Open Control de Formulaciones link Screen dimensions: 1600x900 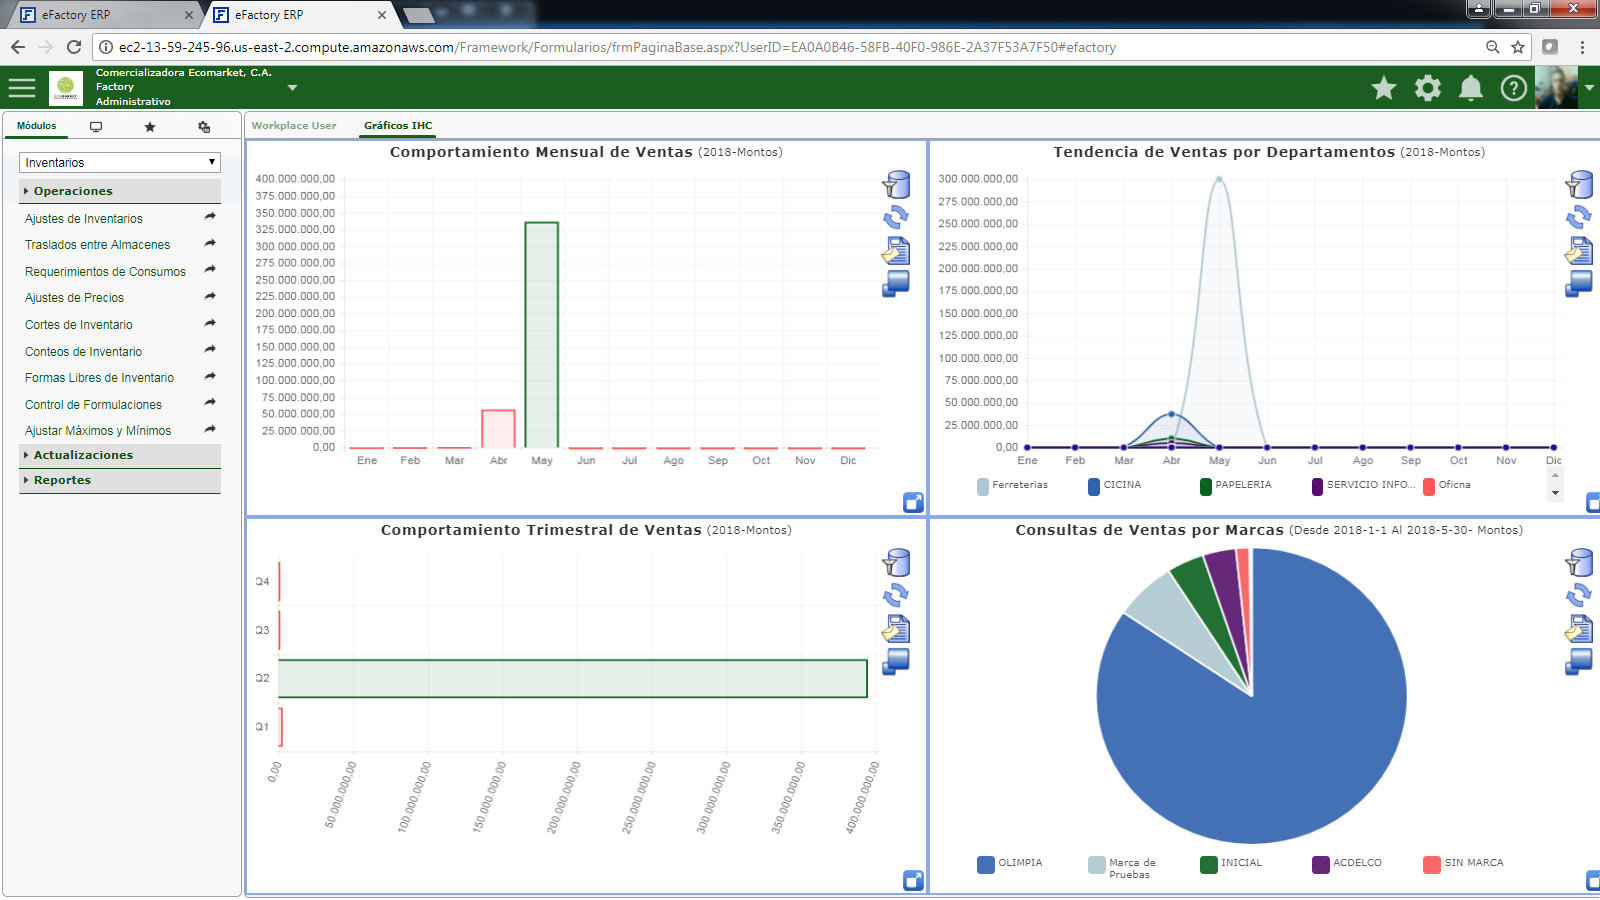point(93,405)
